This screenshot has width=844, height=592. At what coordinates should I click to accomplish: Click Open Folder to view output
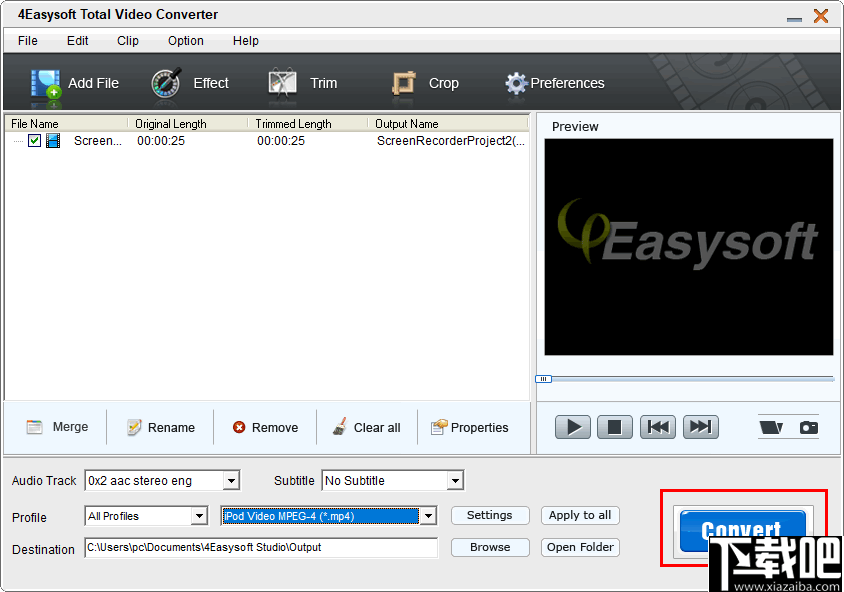point(580,547)
